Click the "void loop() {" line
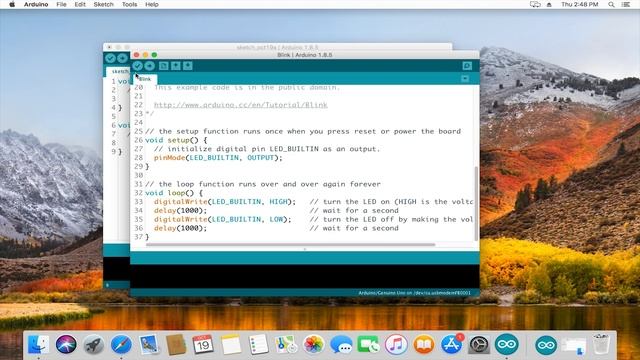This screenshot has height=360, width=640. coord(173,193)
